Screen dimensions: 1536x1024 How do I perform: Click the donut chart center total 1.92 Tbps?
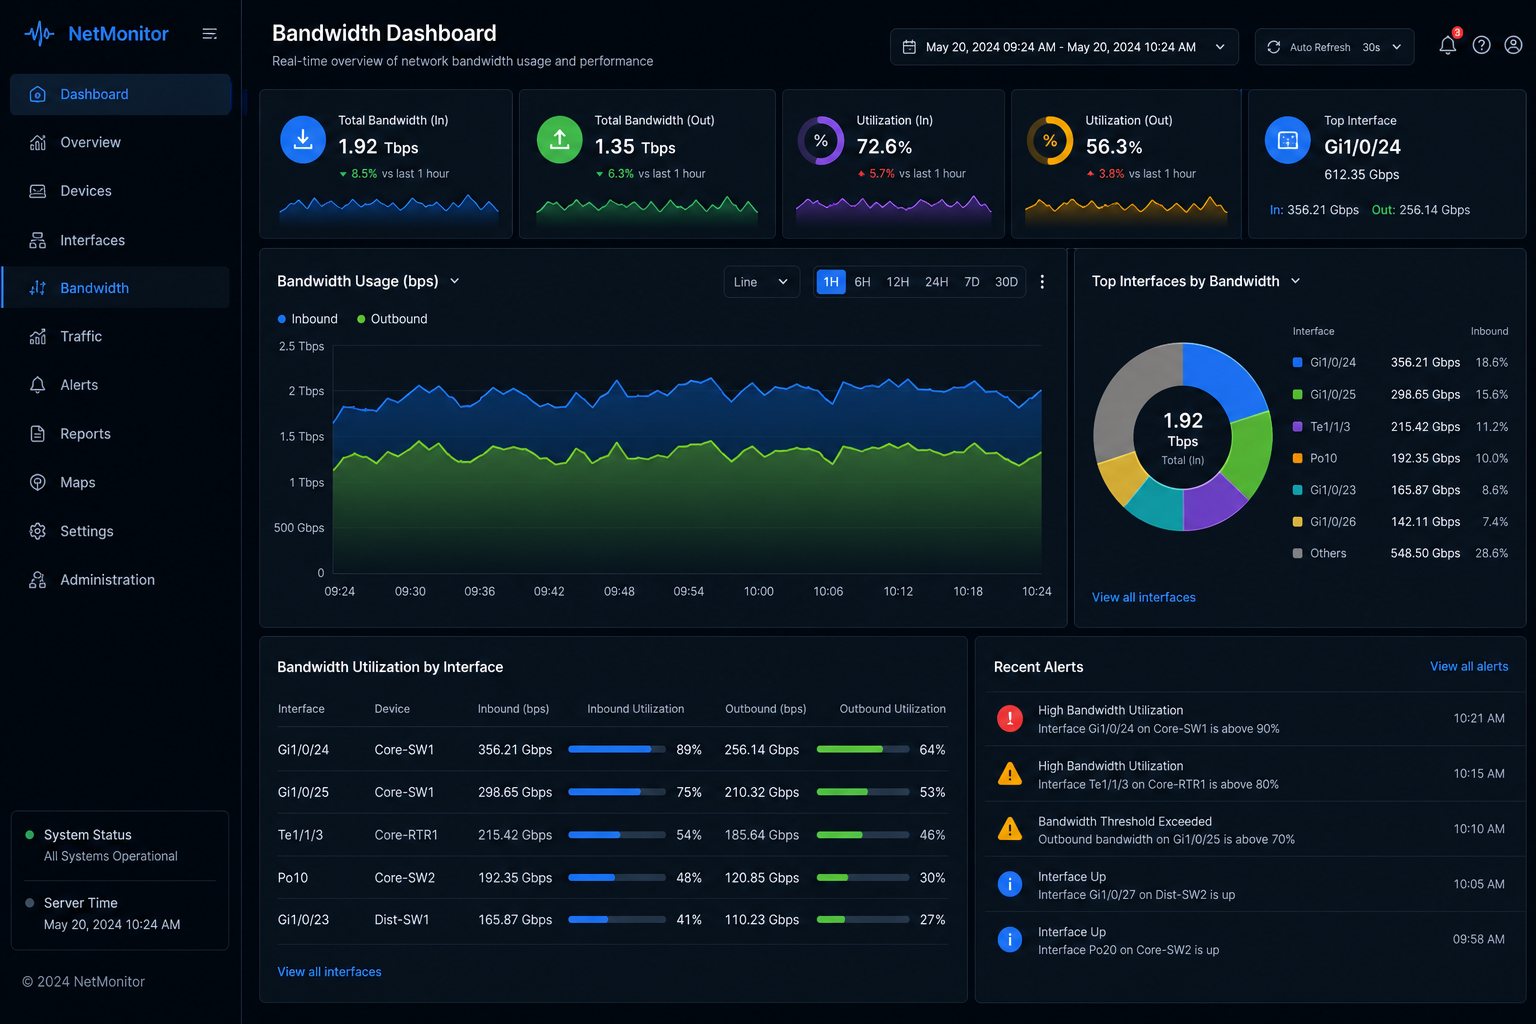tap(1183, 438)
